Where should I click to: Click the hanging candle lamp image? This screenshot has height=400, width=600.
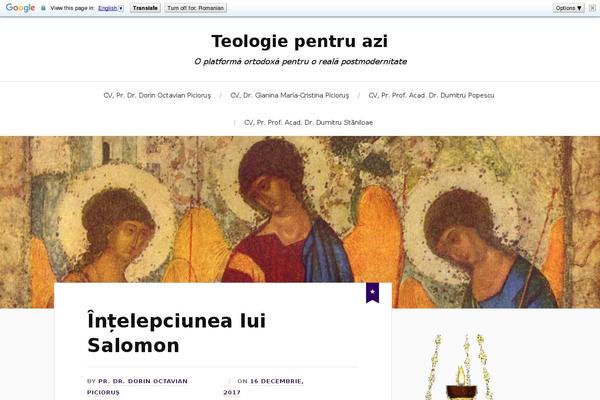(x=461, y=367)
